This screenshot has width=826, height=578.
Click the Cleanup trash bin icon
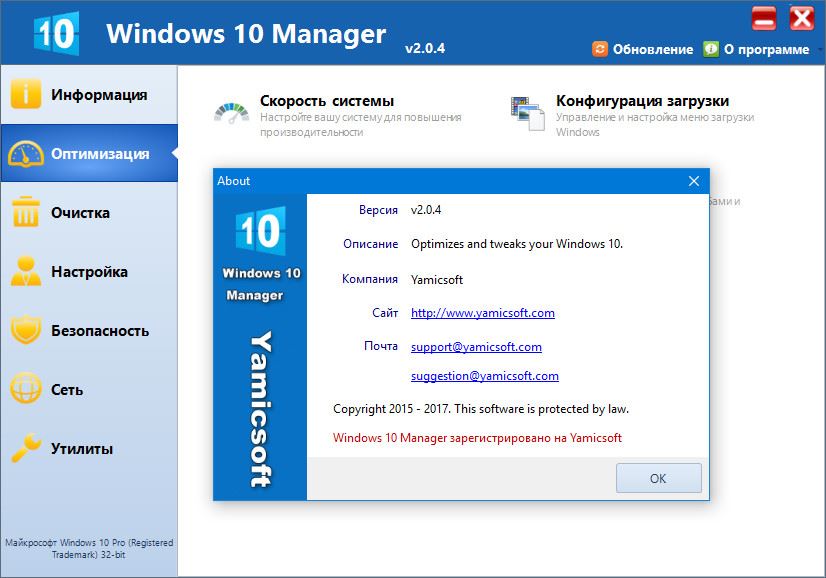coord(25,212)
